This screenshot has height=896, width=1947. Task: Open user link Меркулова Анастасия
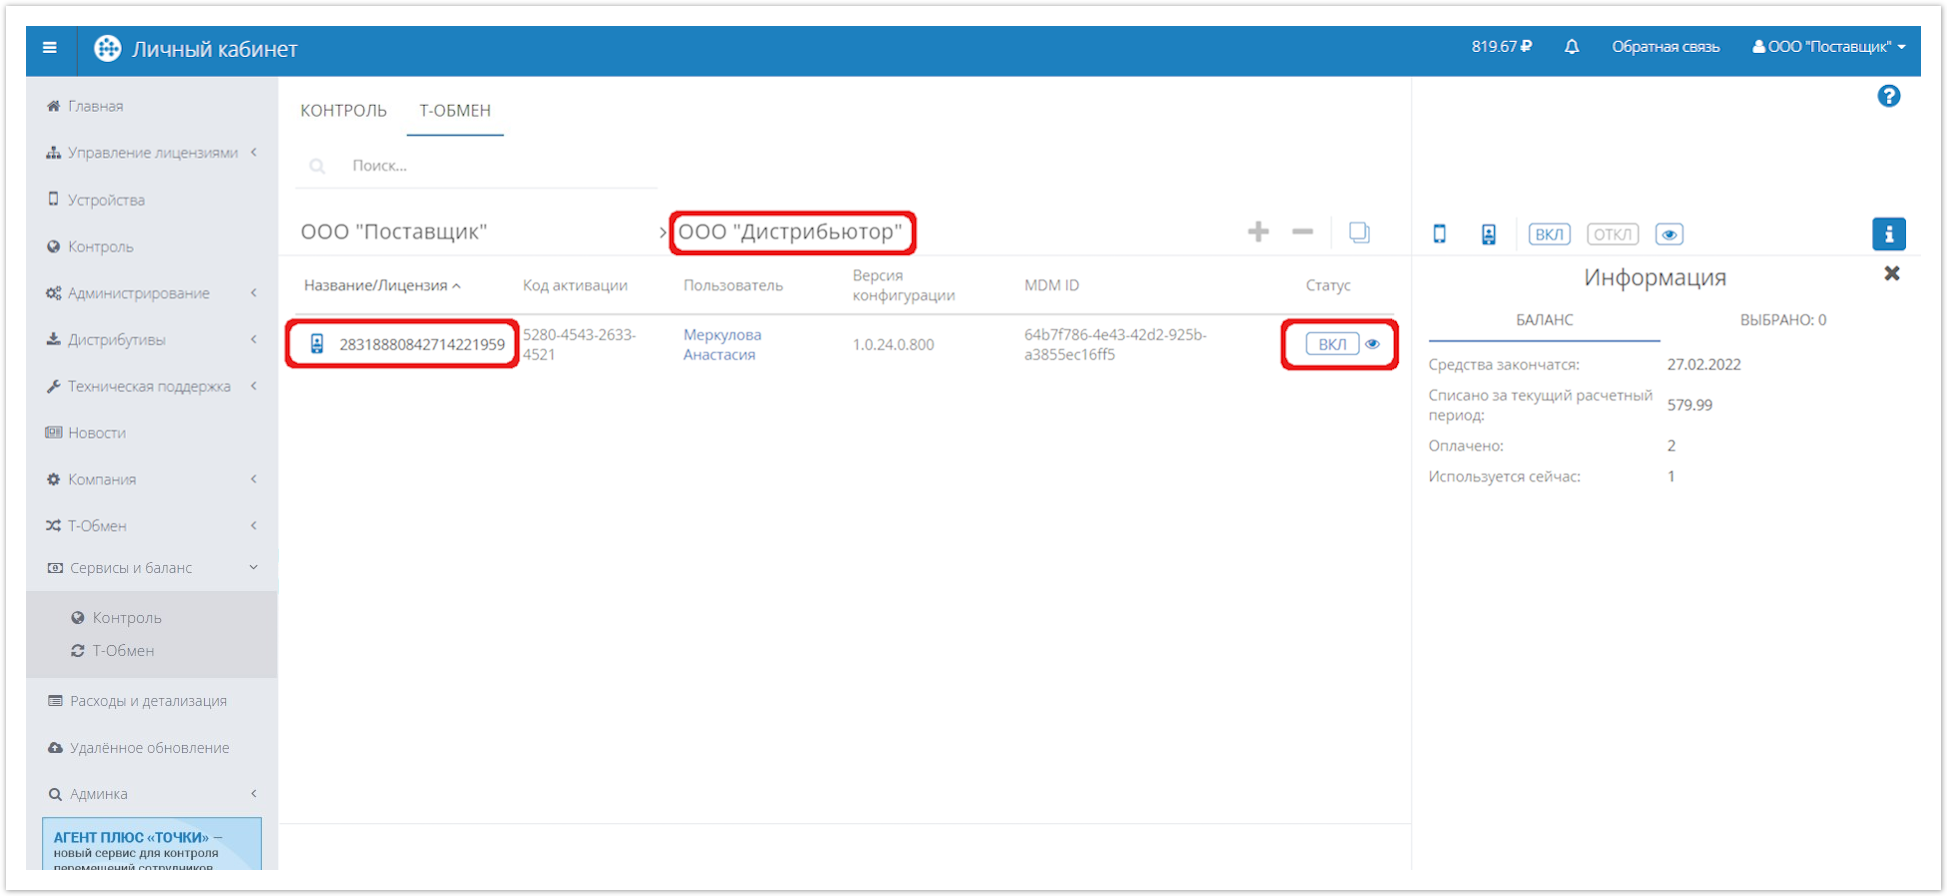721,344
